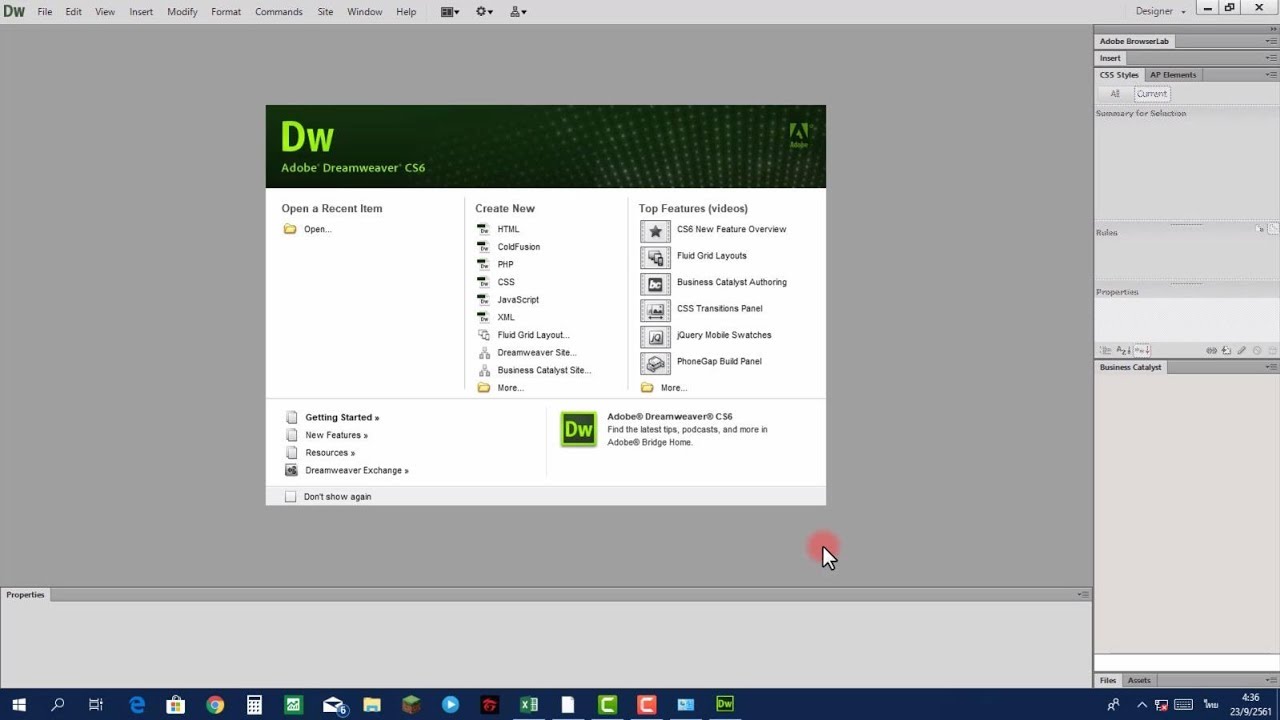The height and width of the screenshot is (720, 1280).
Task: Open the Site management icon dropdown
Action: click(x=518, y=12)
